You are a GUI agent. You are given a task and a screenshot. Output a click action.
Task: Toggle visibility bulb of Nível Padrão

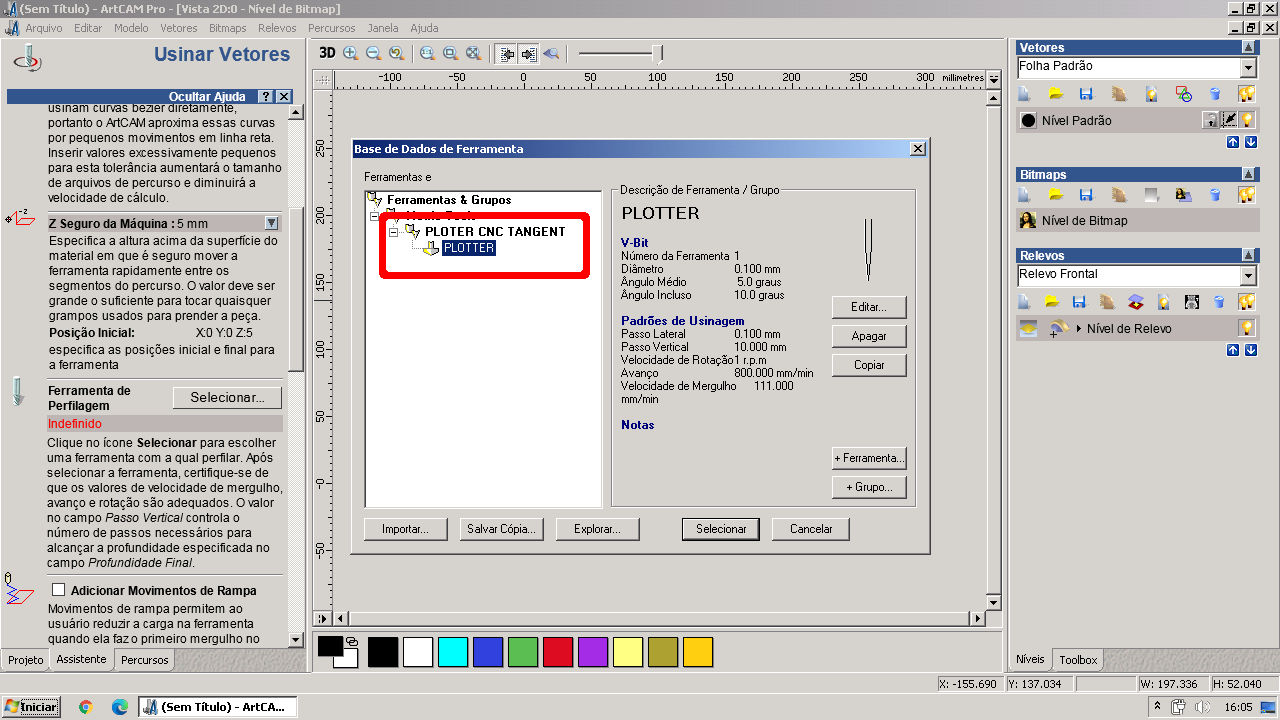[1247, 120]
